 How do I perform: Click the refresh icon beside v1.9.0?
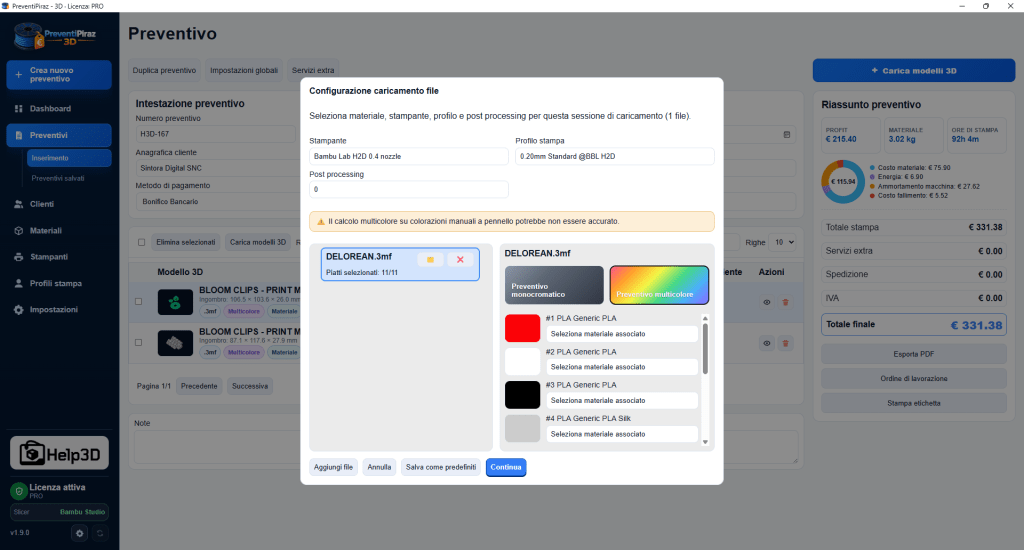click(100, 533)
